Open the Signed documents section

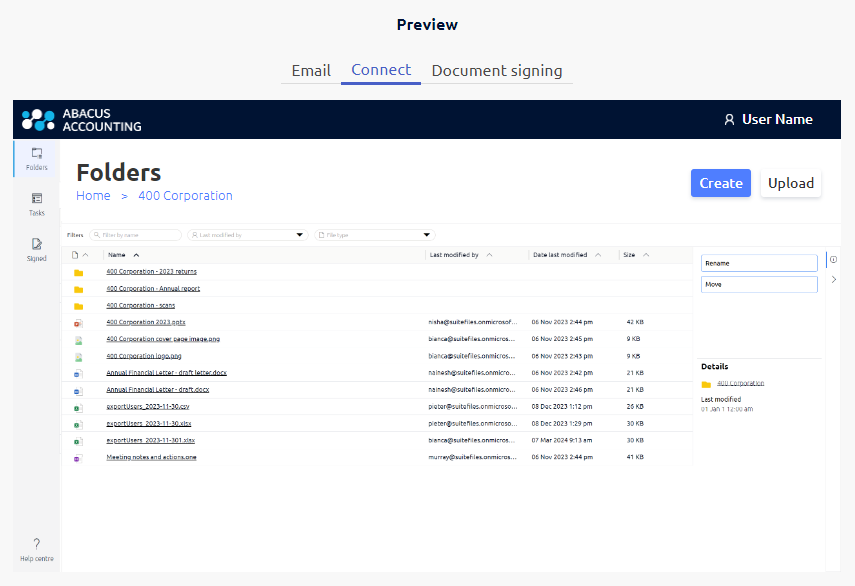click(36, 248)
